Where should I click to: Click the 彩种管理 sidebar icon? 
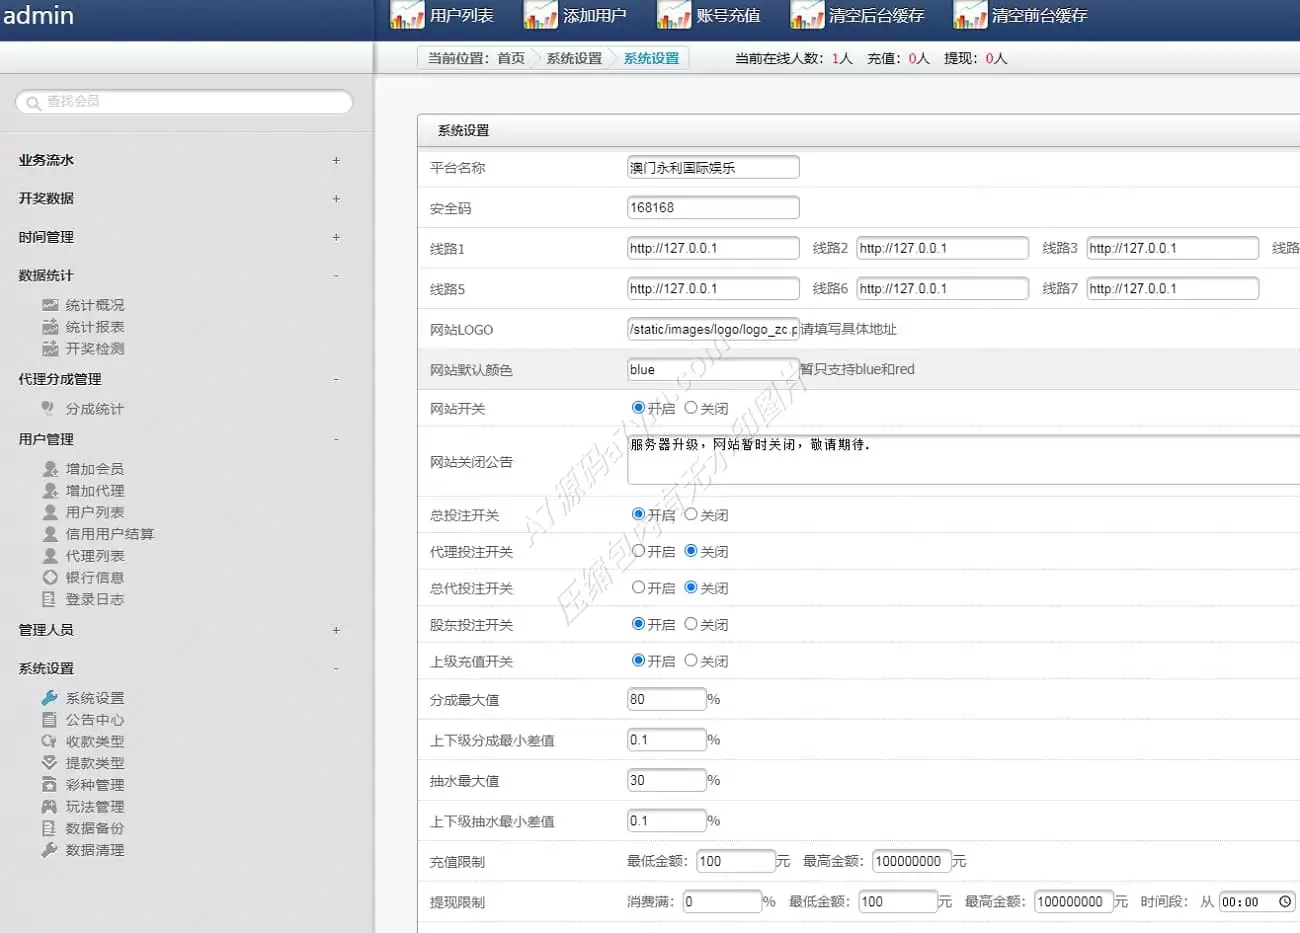coord(49,784)
